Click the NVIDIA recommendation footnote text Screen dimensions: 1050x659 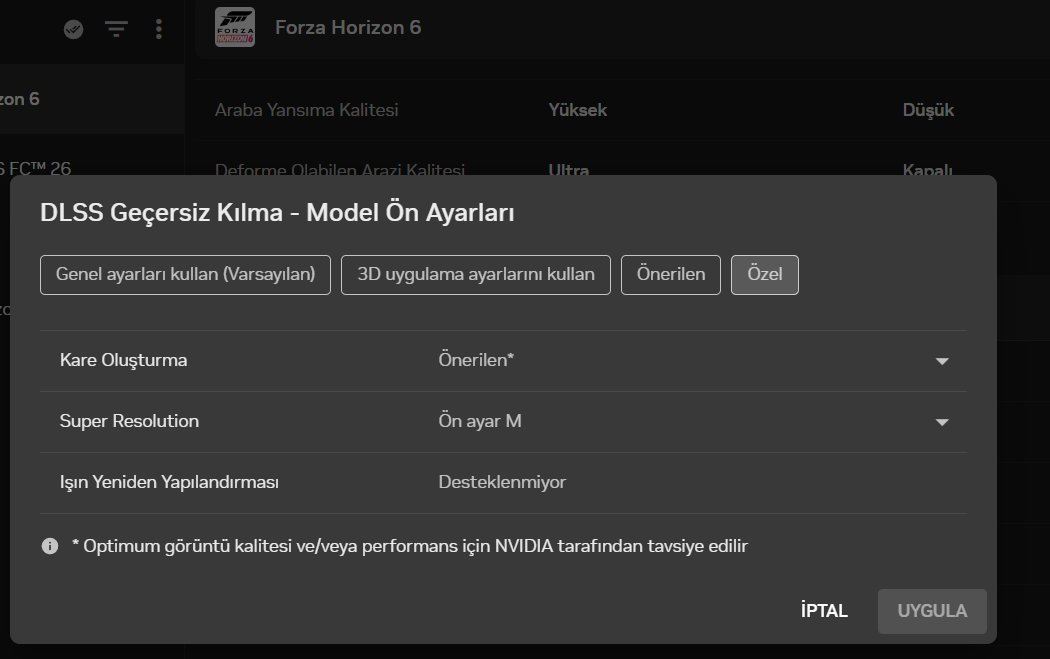pyautogui.click(x=410, y=546)
